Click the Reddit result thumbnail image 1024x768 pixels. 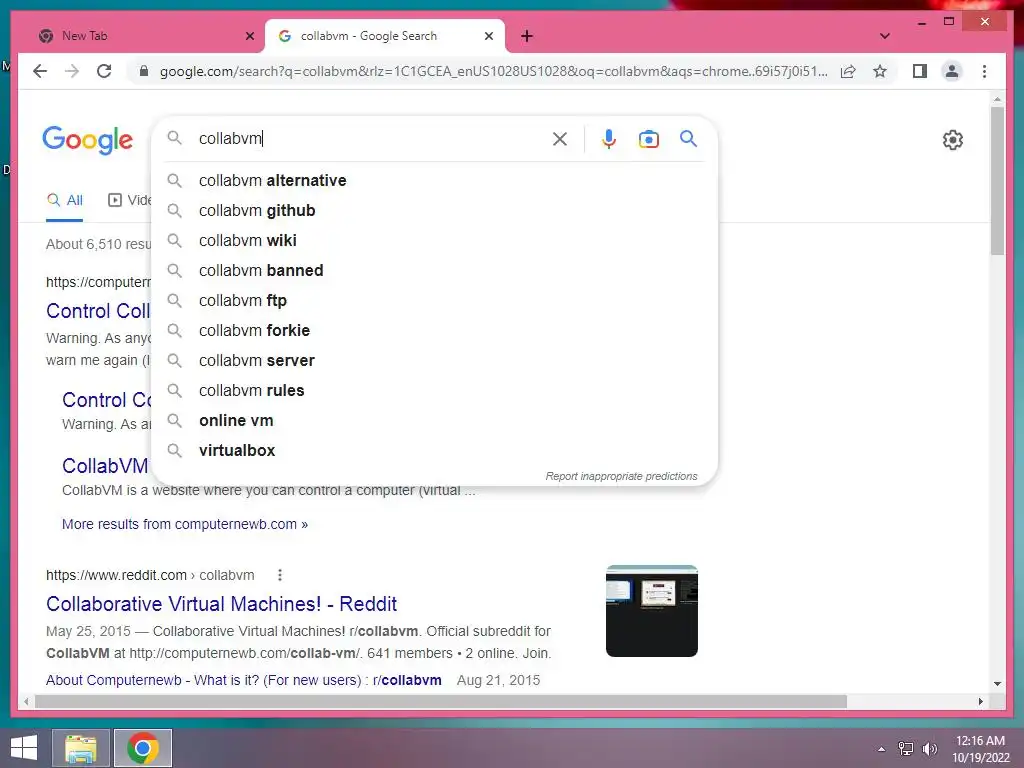[652, 611]
